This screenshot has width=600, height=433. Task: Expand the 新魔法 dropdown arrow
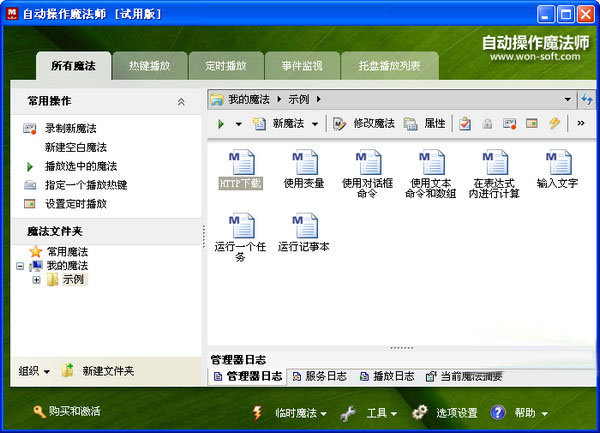pyautogui.click(x=315, y=124)
